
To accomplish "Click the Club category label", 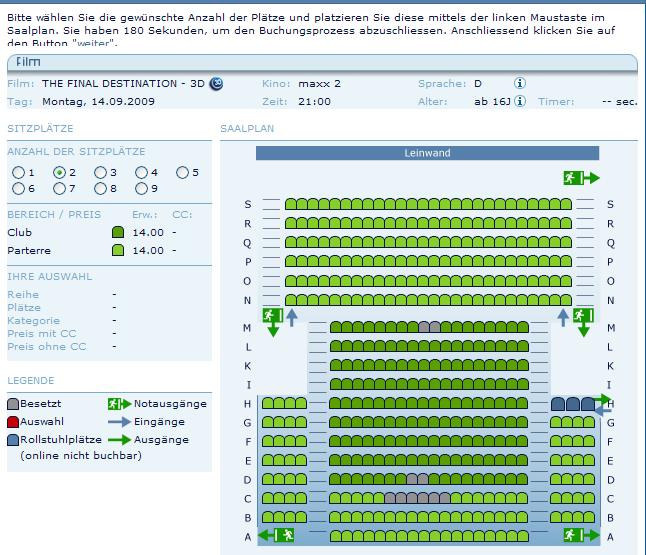I will point(19,232).
